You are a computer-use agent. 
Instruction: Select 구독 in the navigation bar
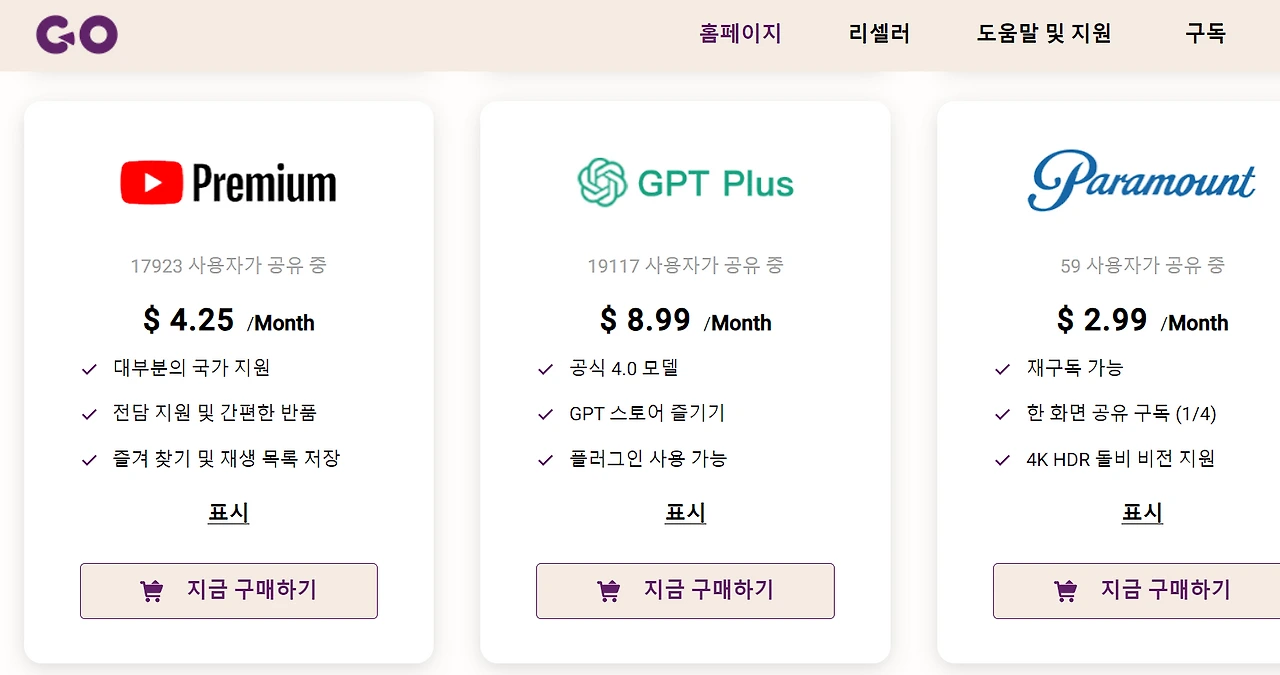[1206, 33]
